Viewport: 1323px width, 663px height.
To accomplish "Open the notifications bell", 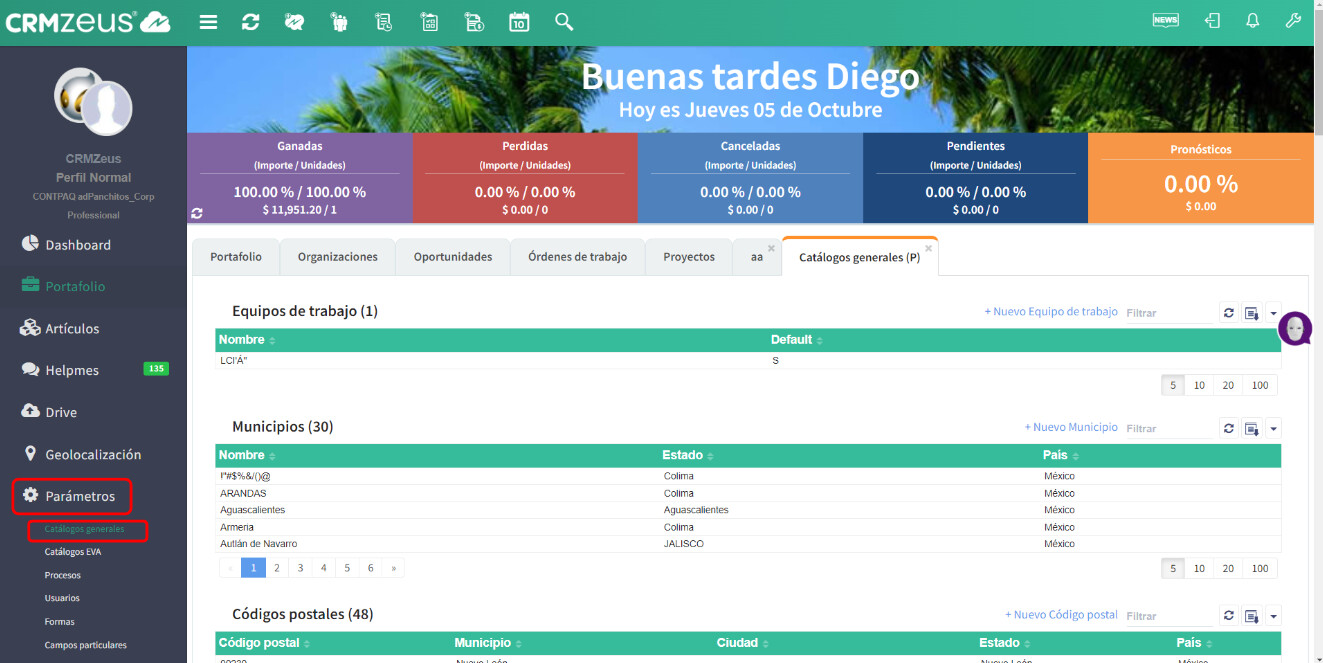I will tap(1252, 21).
